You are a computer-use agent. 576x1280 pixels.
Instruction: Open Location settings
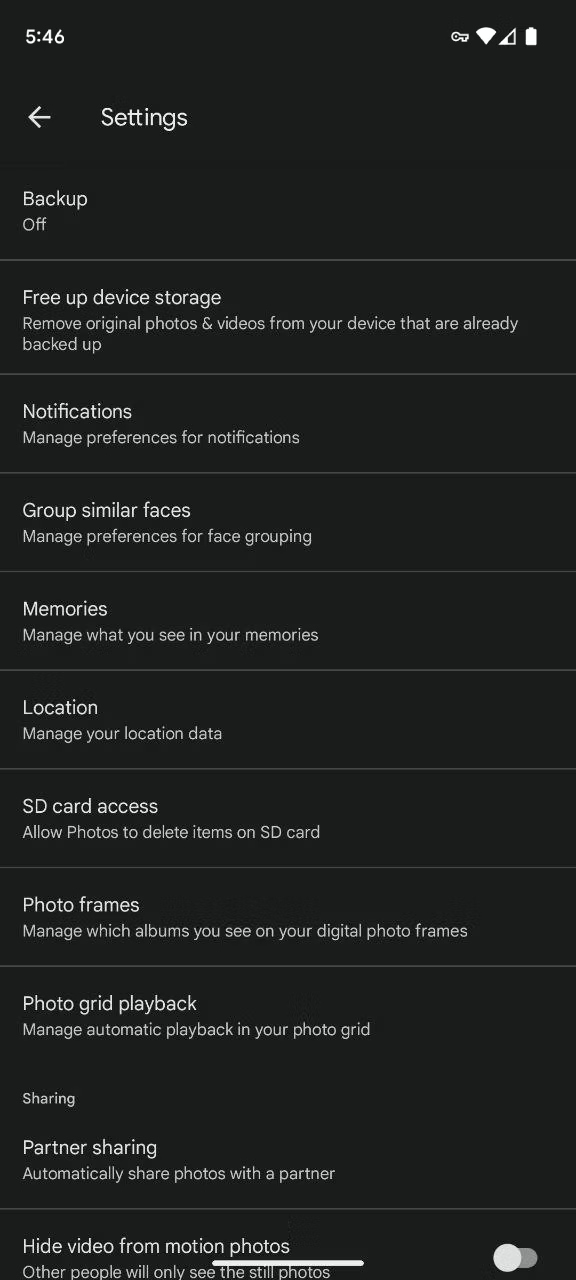288,720
